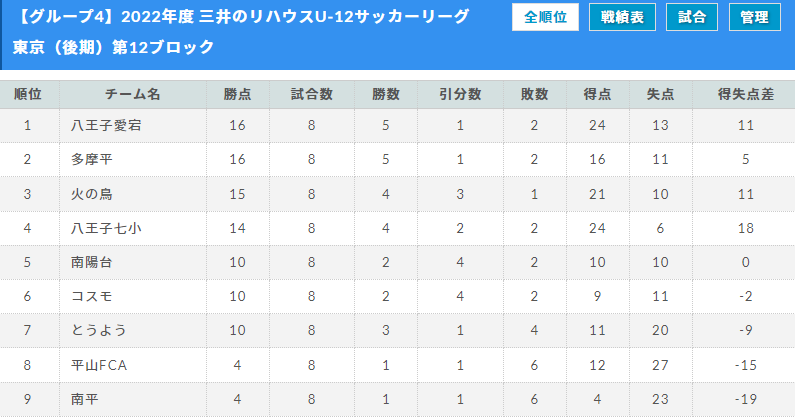795x417 pixels.
Task: Click the 失点 column header
Action: (x=659, y=95)
